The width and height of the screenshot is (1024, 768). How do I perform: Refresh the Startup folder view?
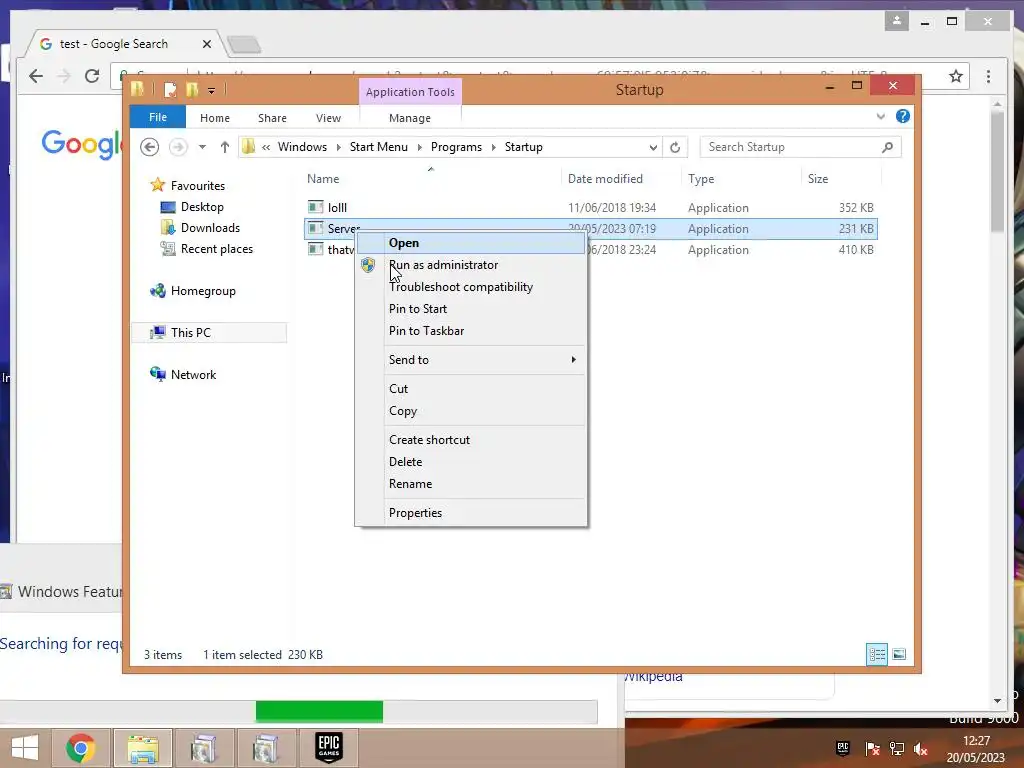[675, 148]
